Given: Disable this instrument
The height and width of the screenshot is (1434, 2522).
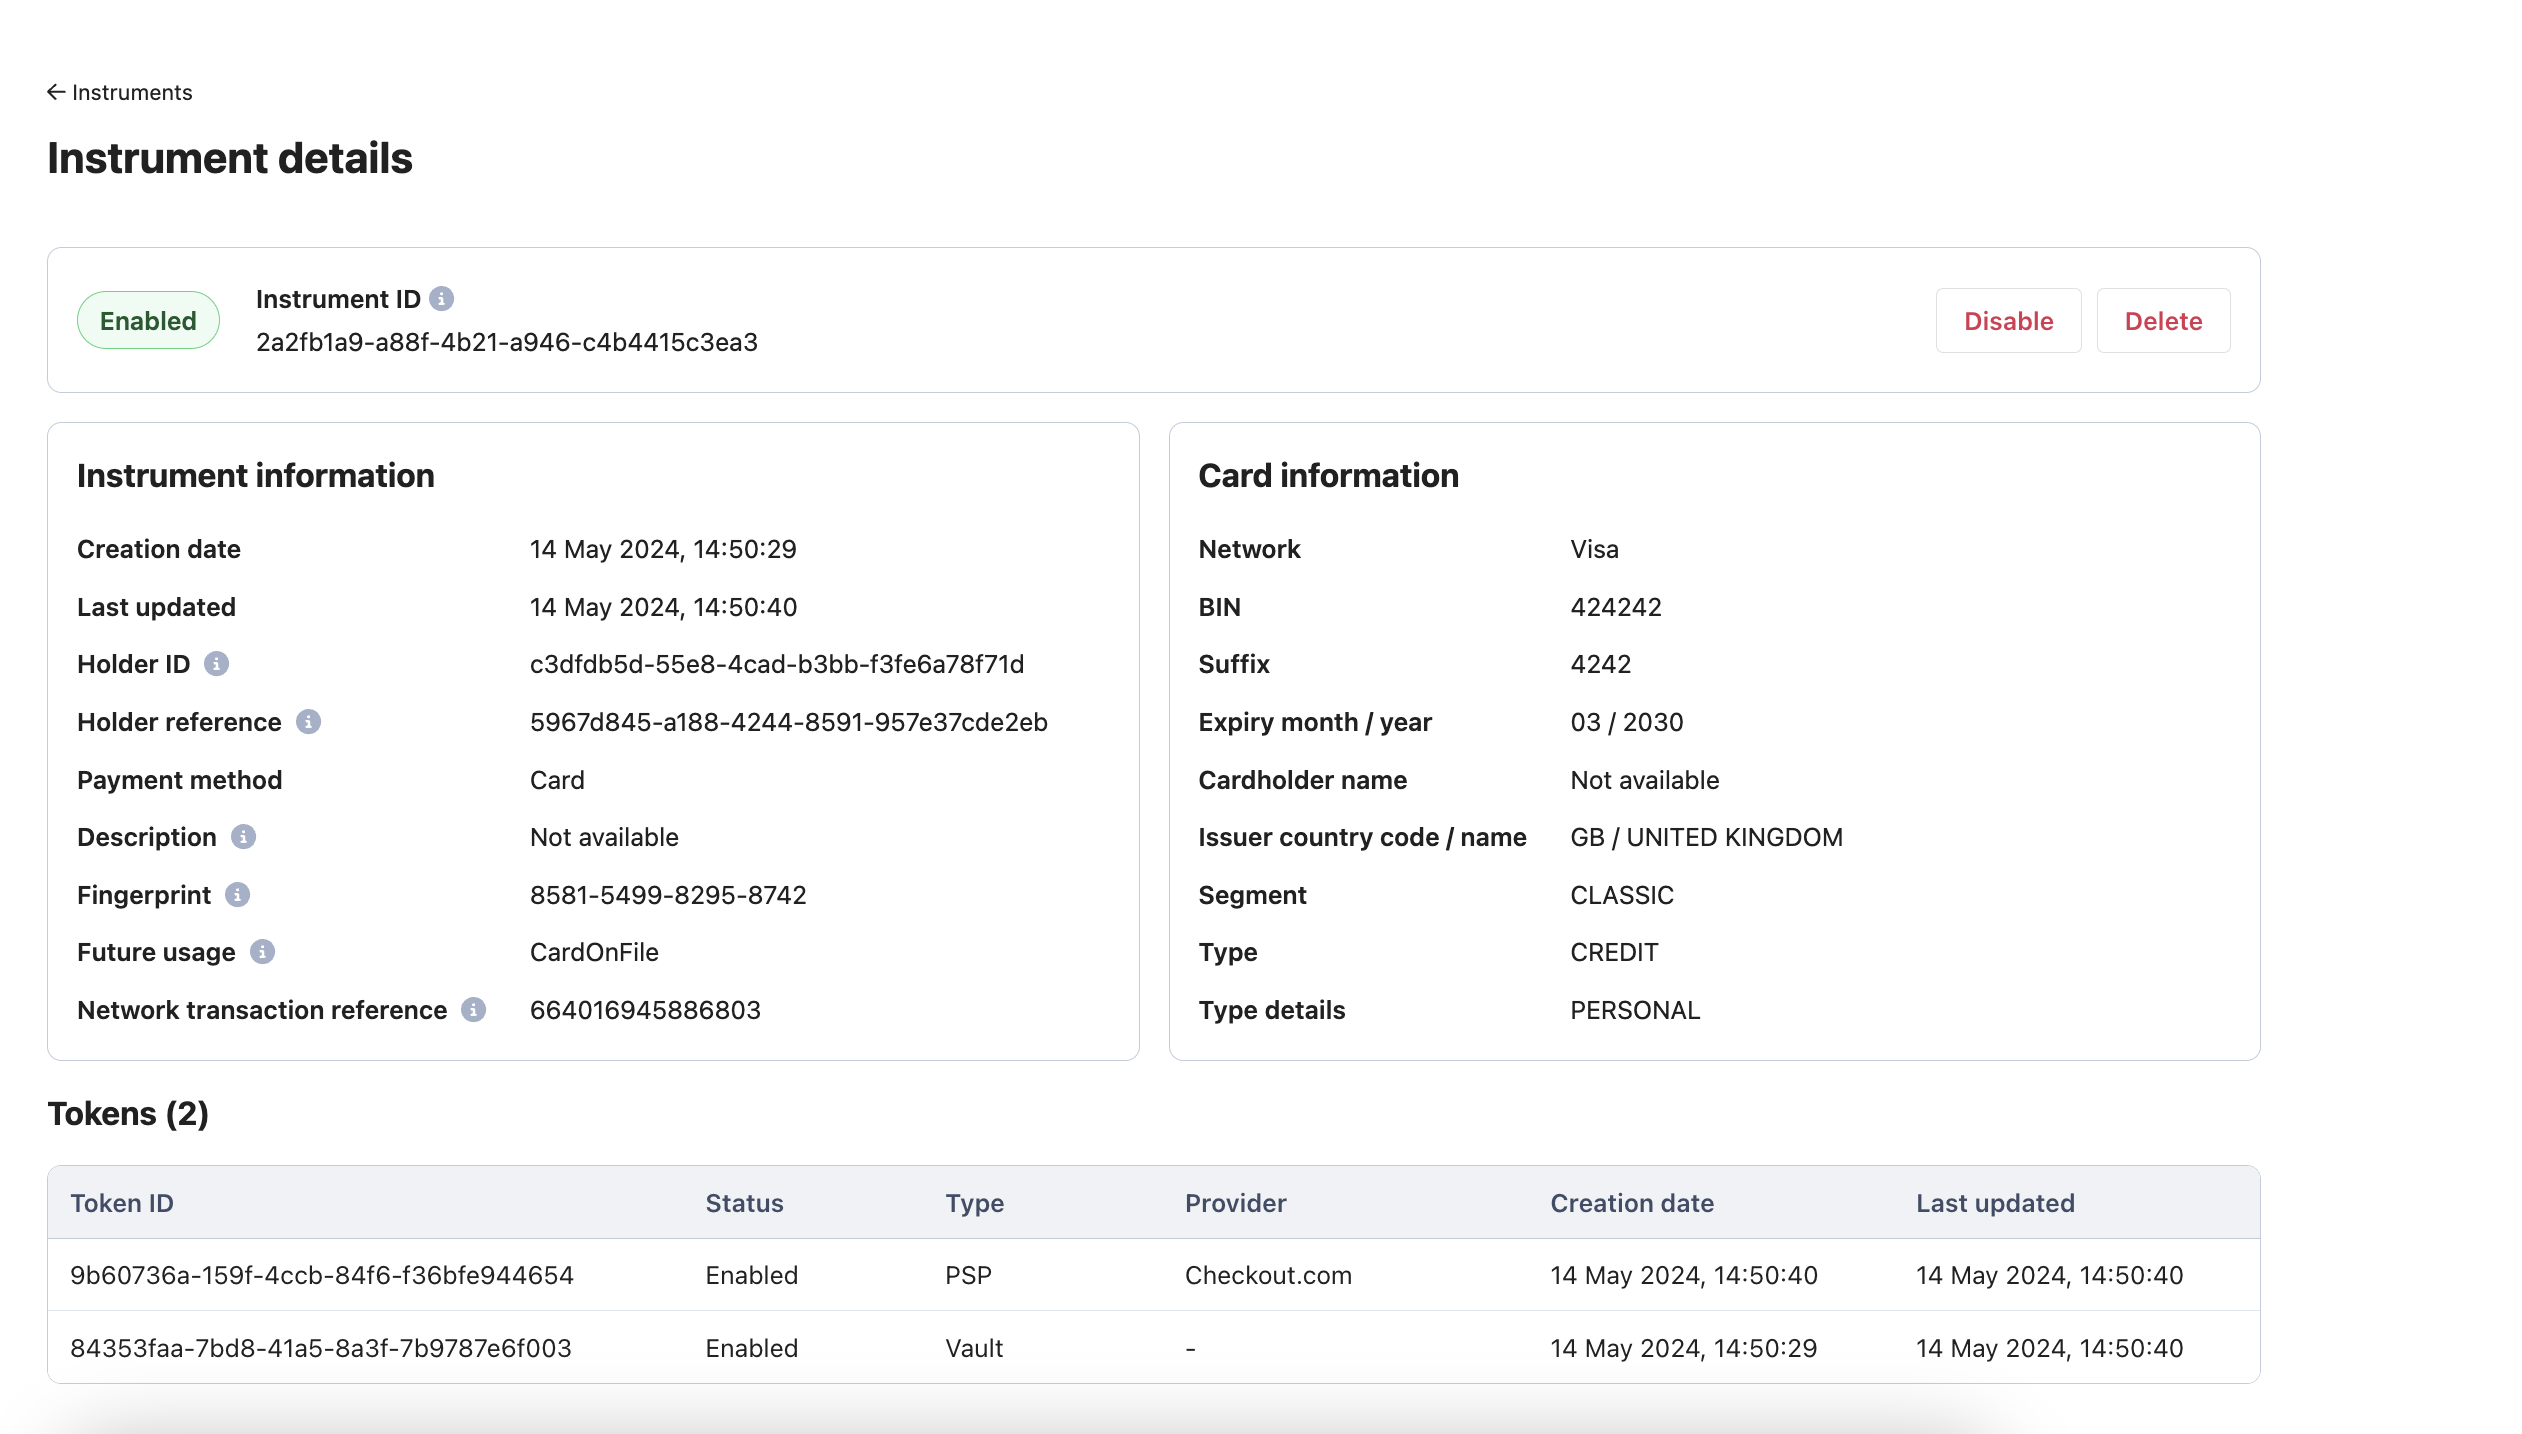Looking at the screenshot, I should coord(2008,321).
